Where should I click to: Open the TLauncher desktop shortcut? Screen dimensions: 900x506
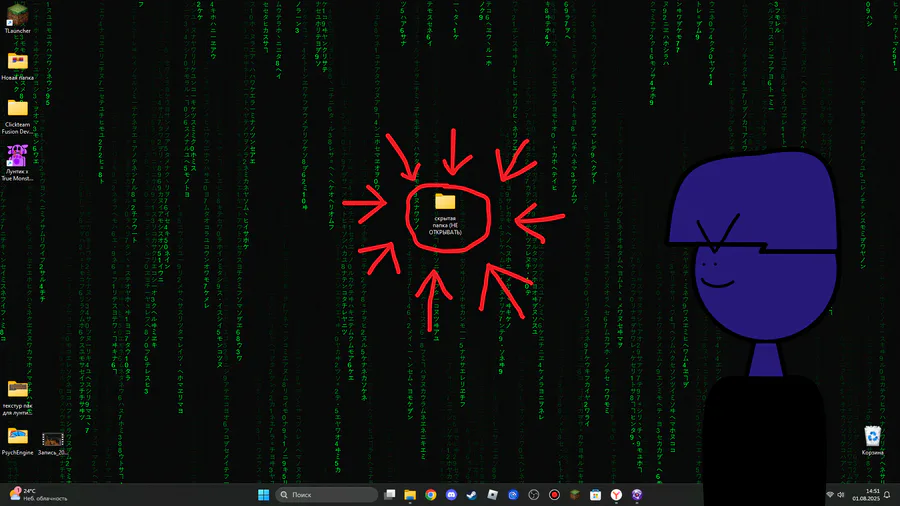pyautogui.click(x=17, y=18)
